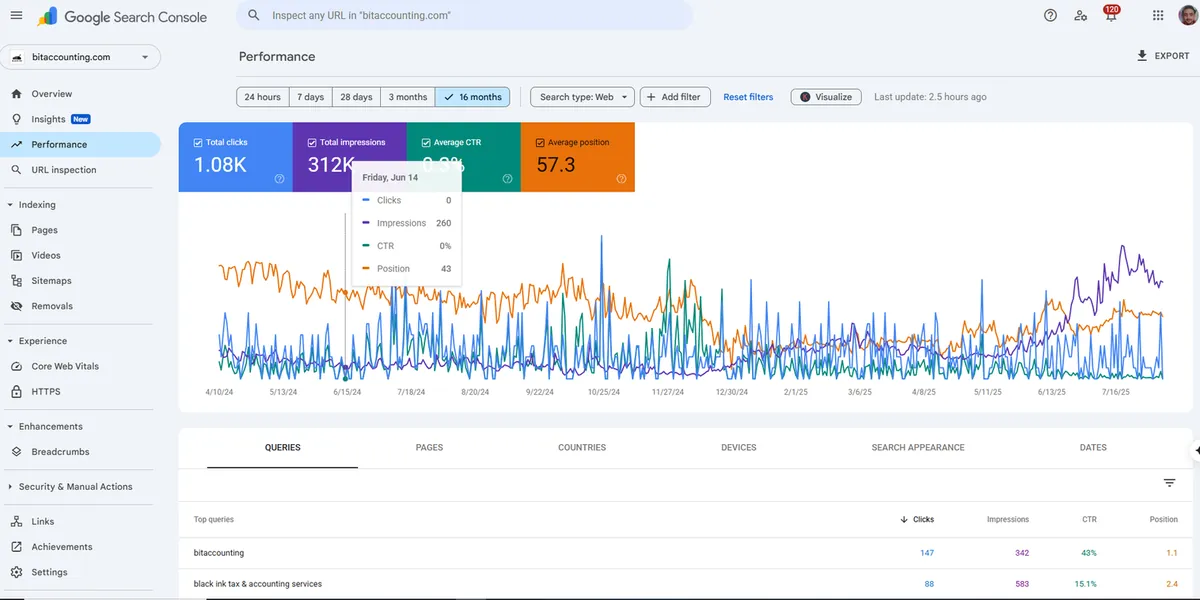
Task: Click the Pages icon in sidebar
Action: pos(16,230)
